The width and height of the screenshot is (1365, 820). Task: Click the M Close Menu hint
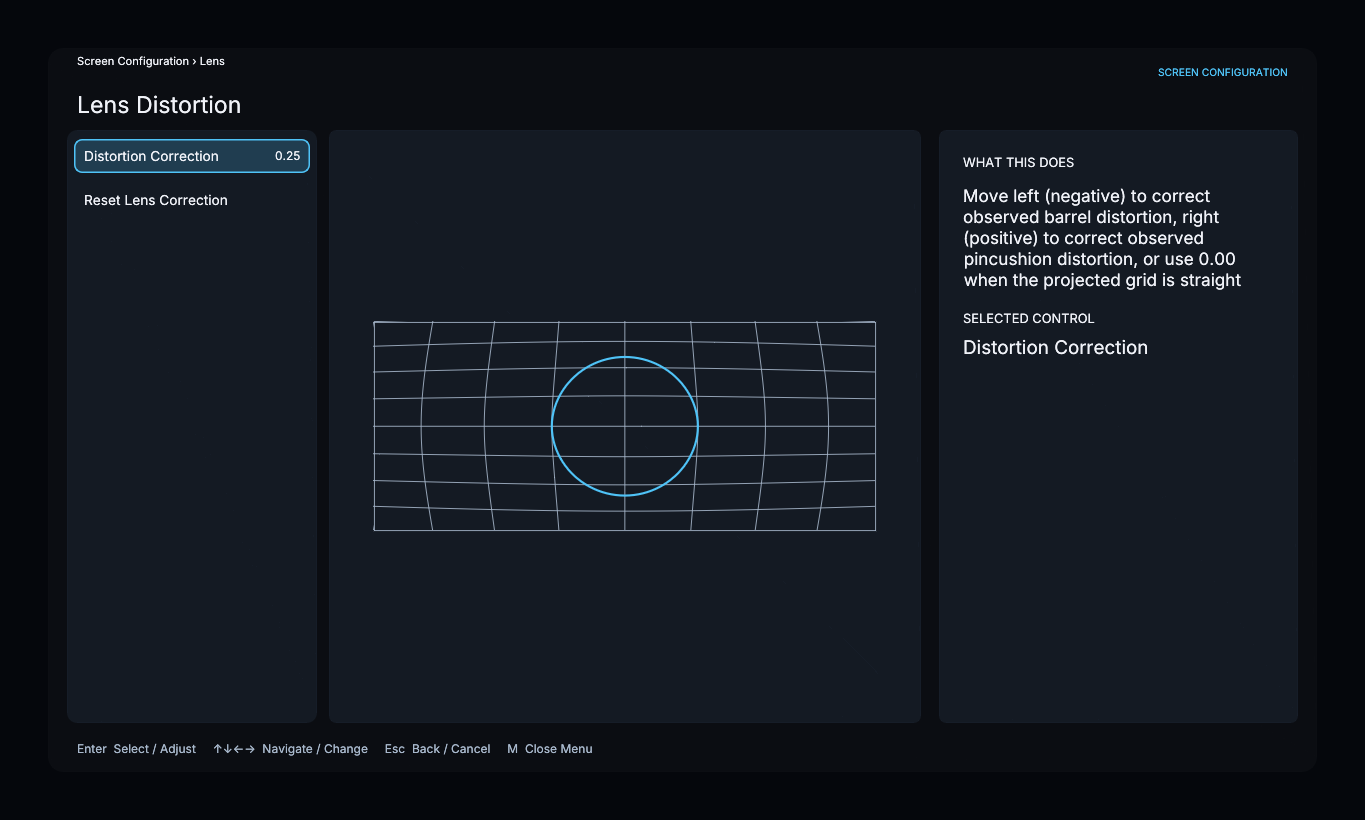(549, 749)
